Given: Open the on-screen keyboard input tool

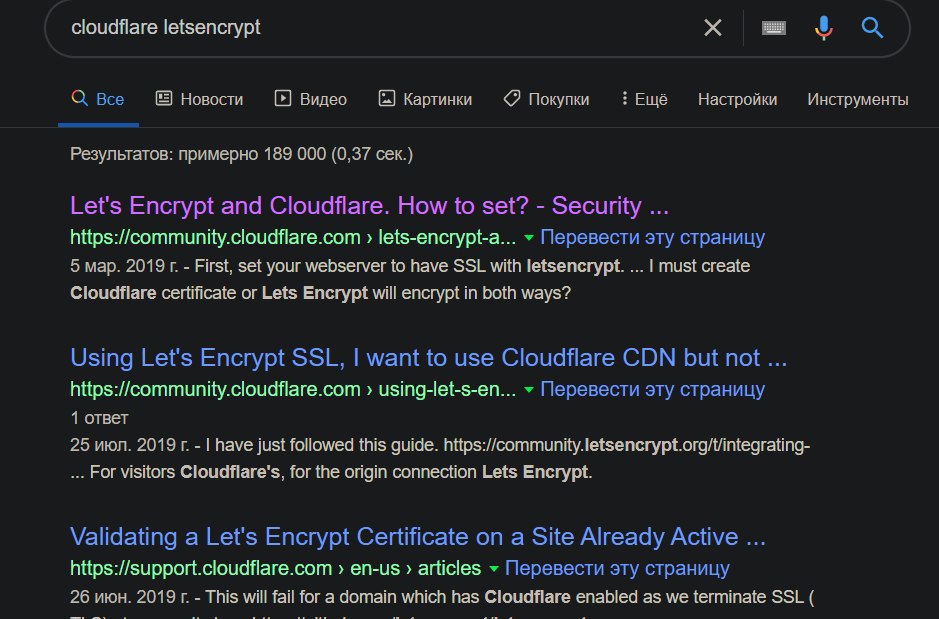Looking at the screenshot, I should (x=774, y=28).
